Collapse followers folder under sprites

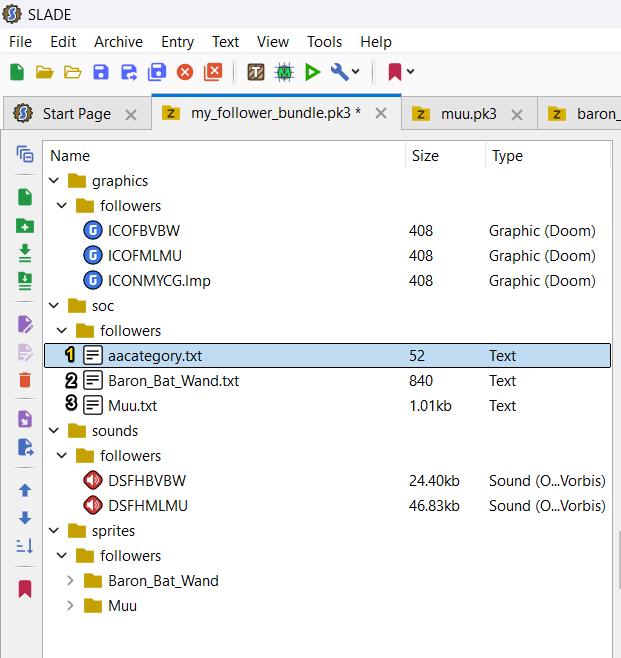62,556
